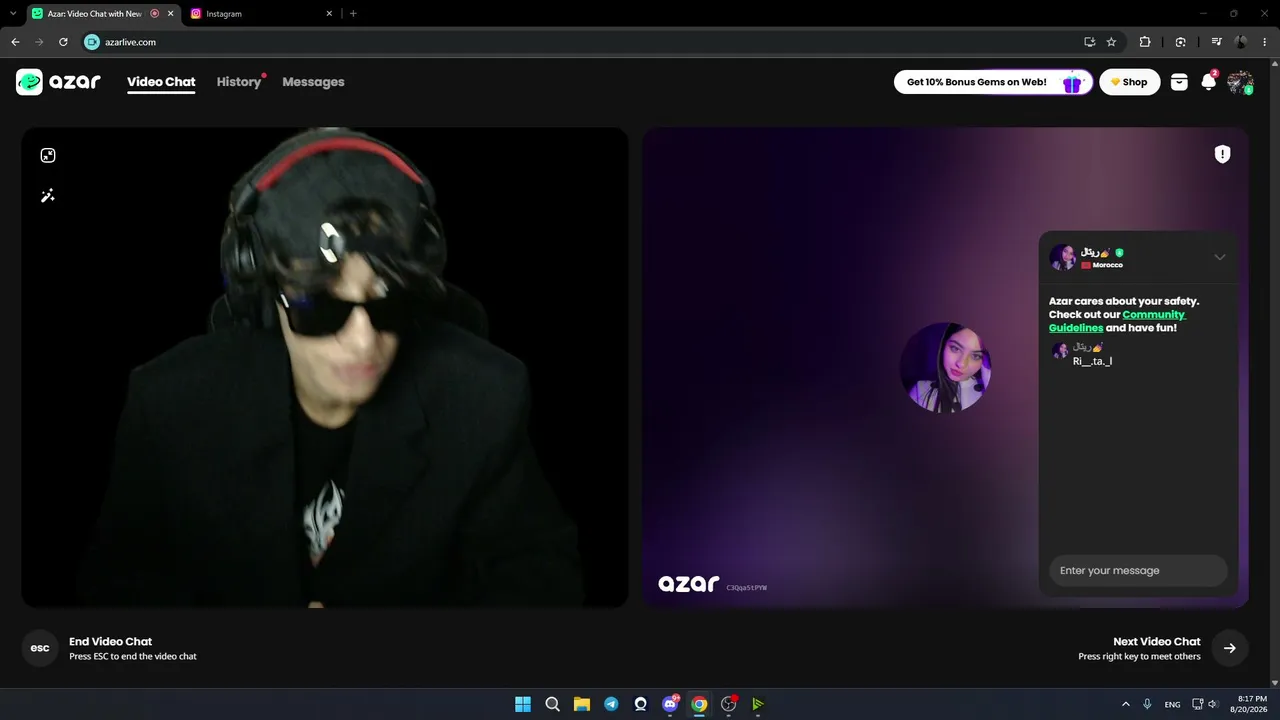Open the Azar profile avatar menu
The height and width of the screenshot is (720, 1280).
1240,82
